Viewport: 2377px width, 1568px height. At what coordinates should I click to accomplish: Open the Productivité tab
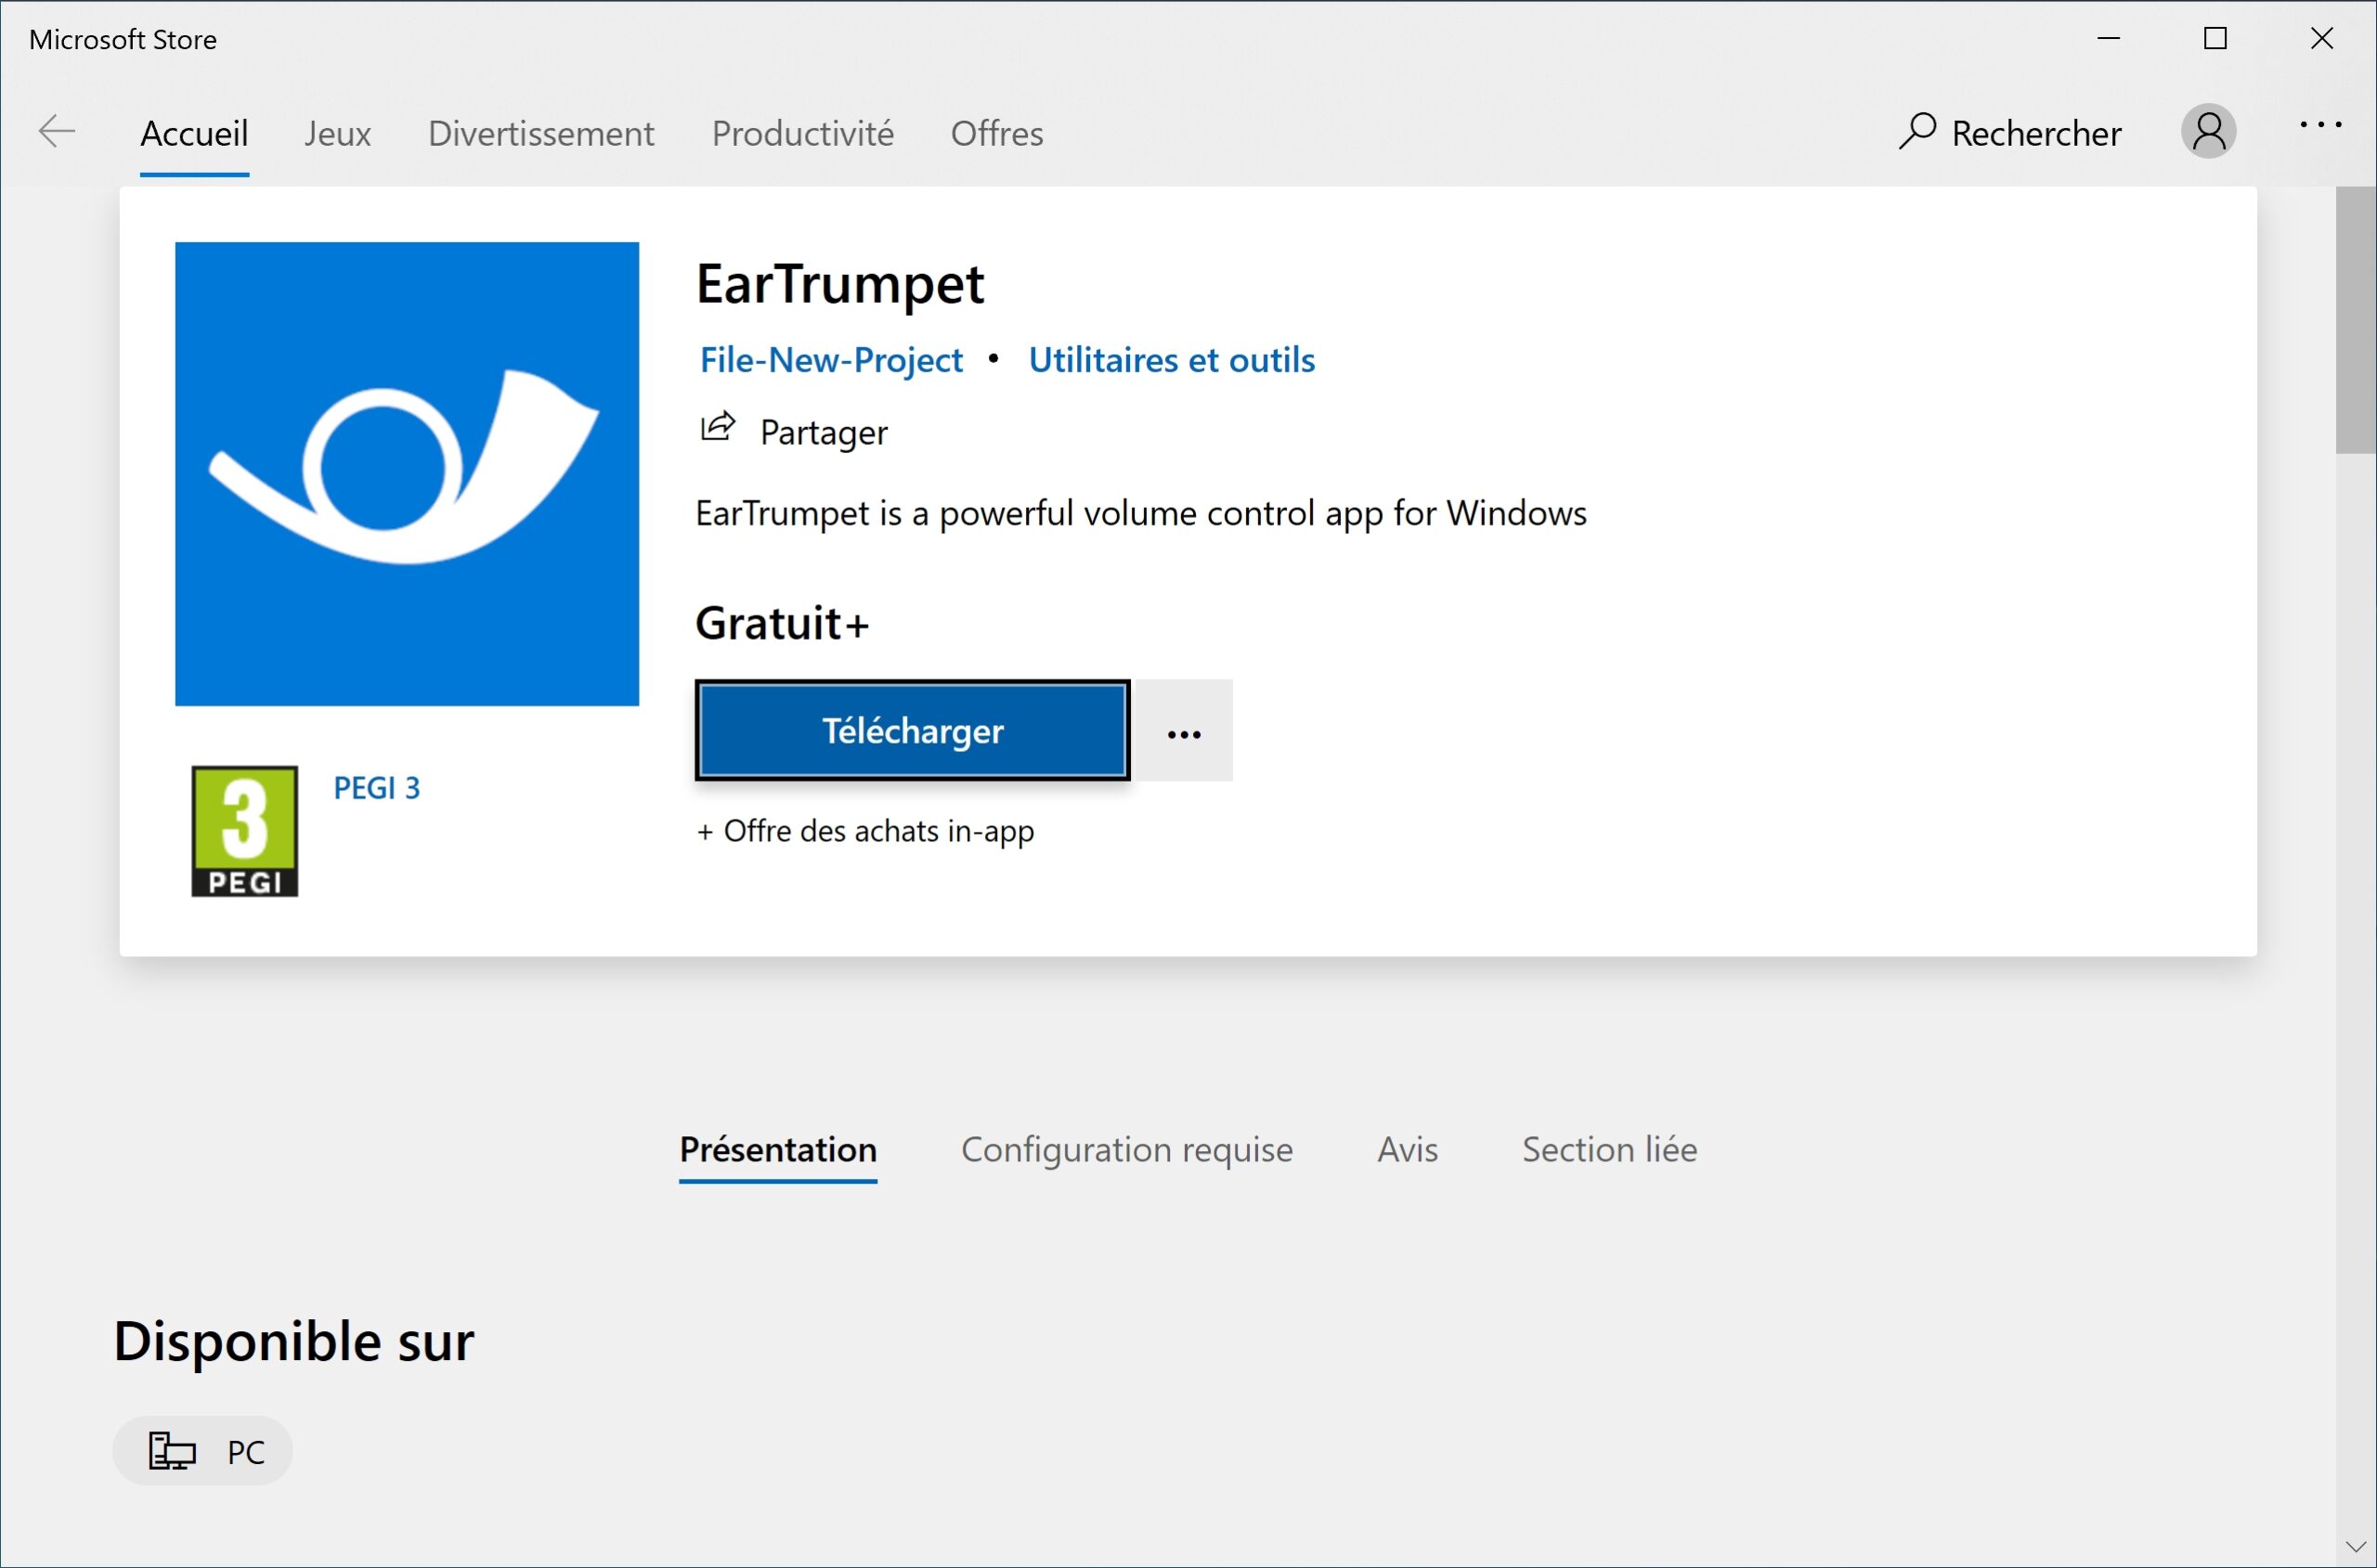click(803, 133)
